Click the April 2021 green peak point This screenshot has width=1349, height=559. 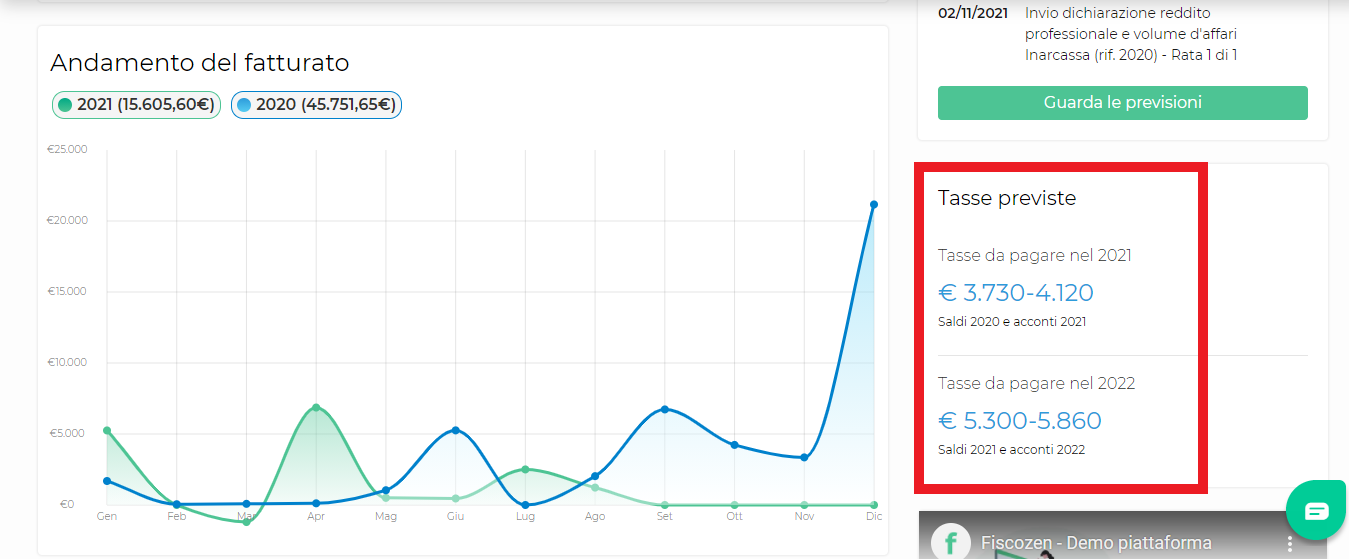click(x=316, y=407)
